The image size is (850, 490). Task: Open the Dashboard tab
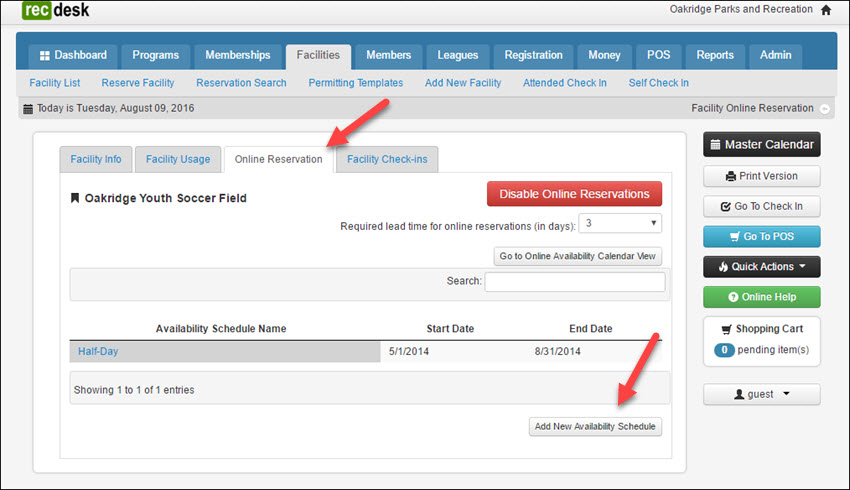(x=73, y=55)
